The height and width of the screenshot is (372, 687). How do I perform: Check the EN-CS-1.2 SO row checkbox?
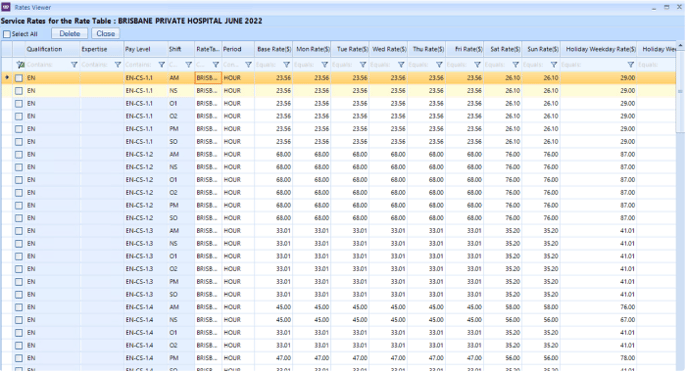18,218
